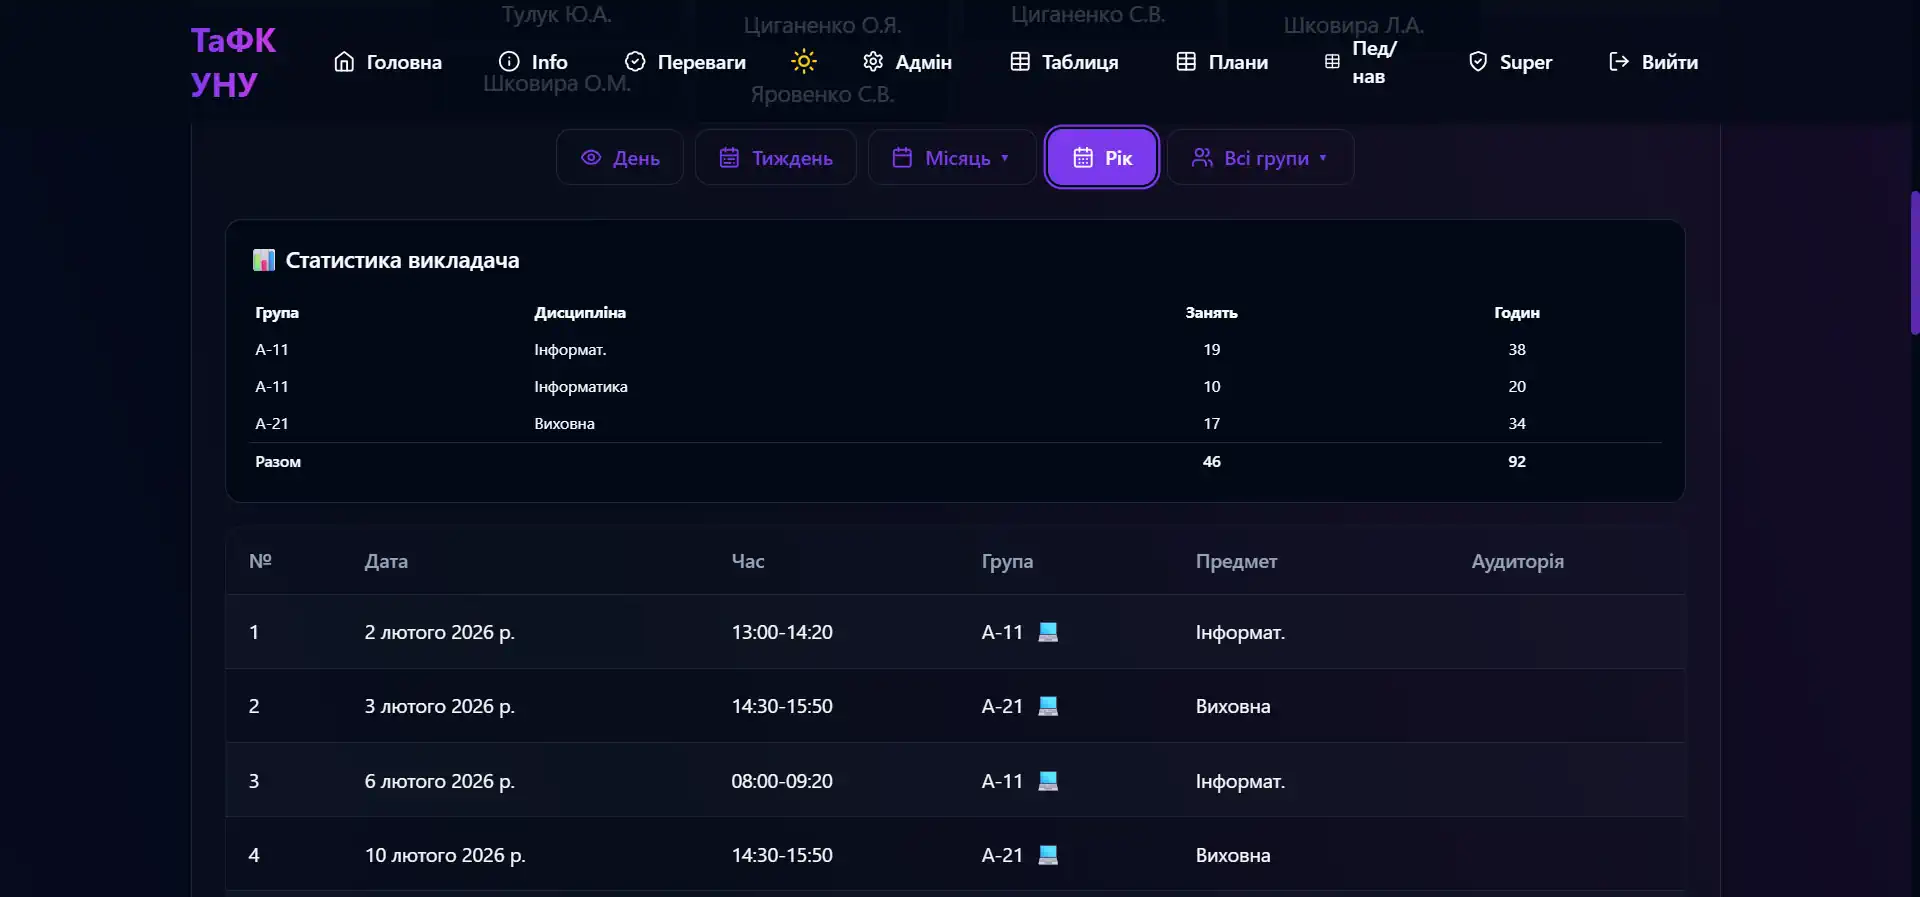Click the Таблиця grid icon

click(1020, 62)
